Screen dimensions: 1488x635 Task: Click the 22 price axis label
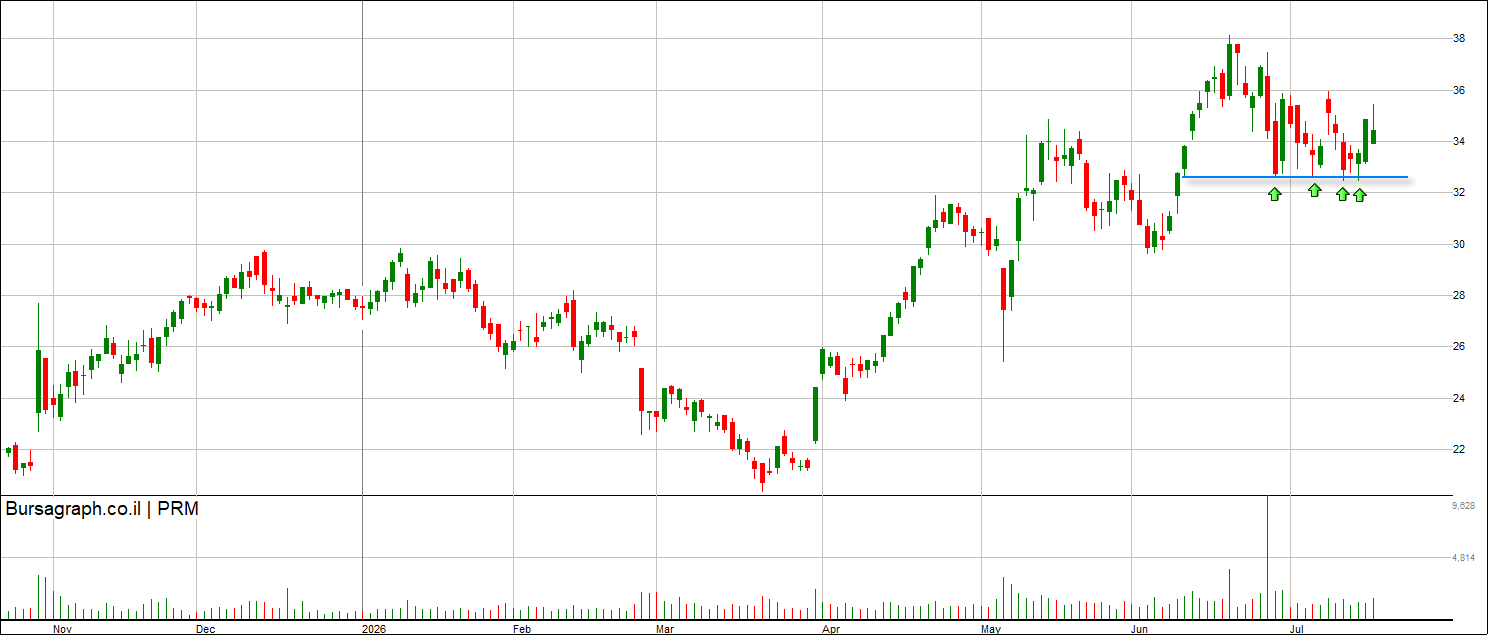click(x=1458, y=450)
